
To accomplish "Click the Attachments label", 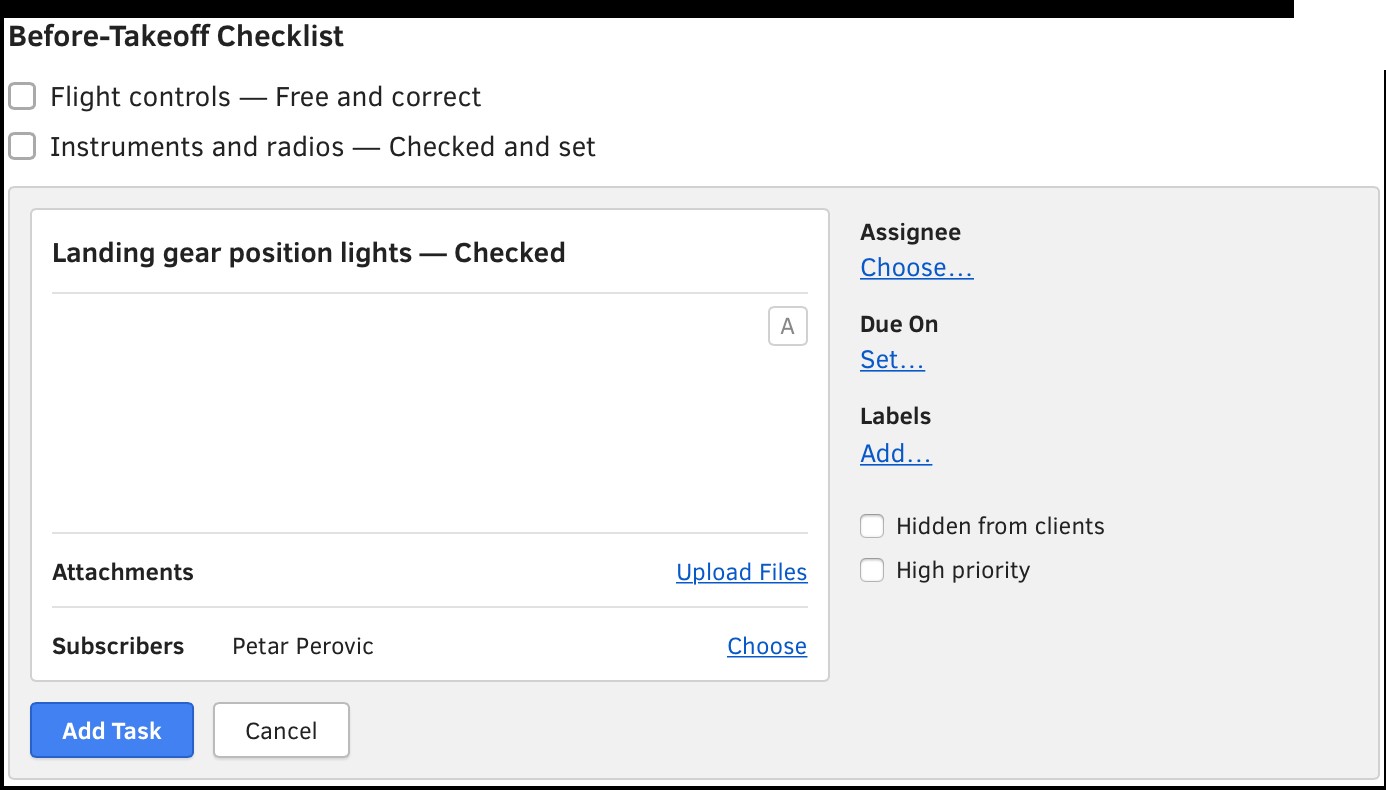I will pyautogui.click(x=122, y=572).
